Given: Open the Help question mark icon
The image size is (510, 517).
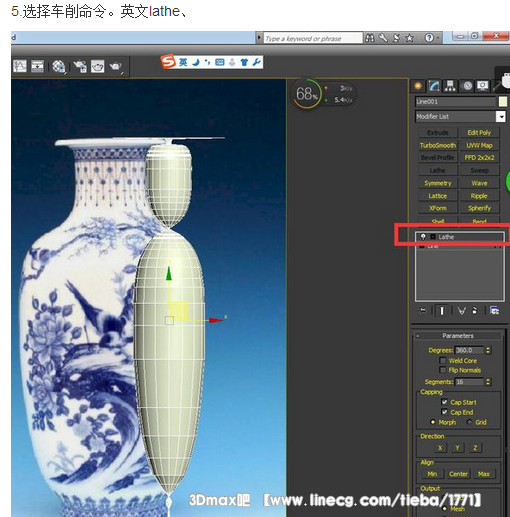Looking at the screenshot, I should [x=429, y=38].
